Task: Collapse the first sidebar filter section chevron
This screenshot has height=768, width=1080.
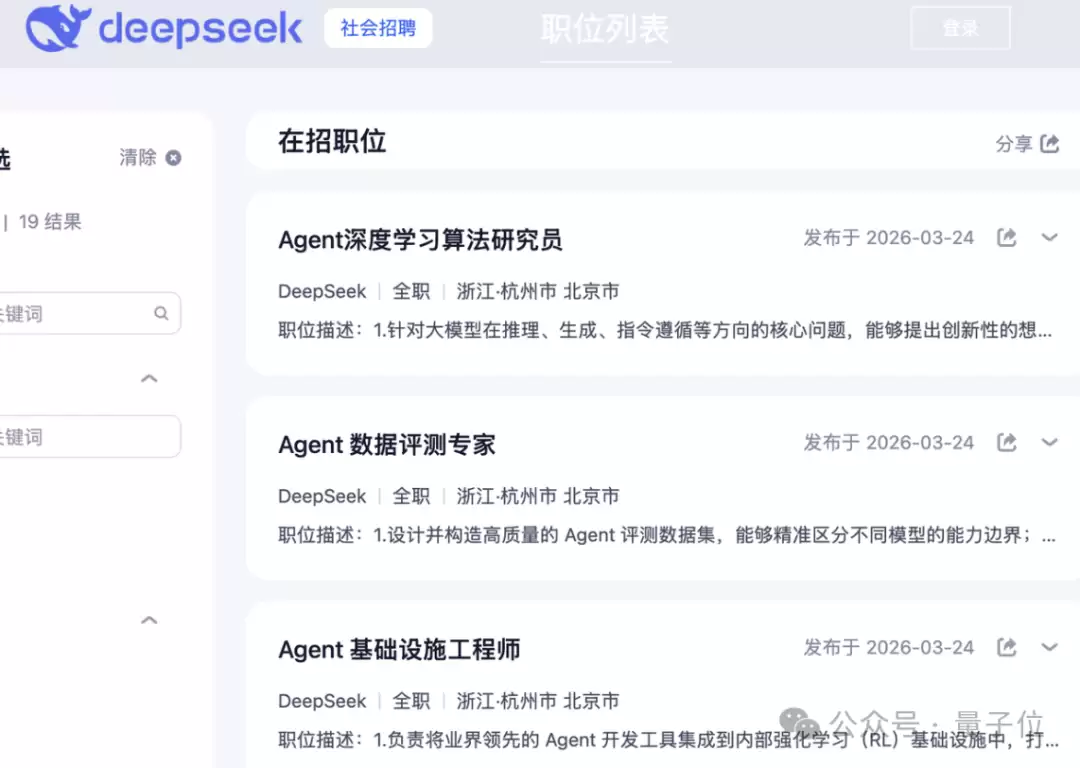Action: [x=148, y=378]
